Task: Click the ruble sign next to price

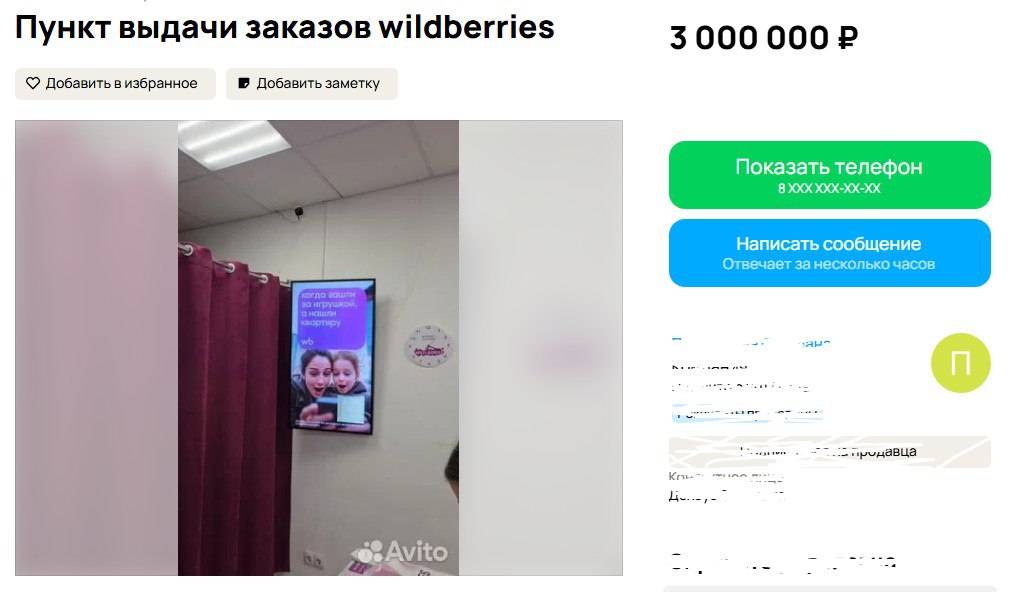Action: pyautogui.click(x=847, y=38)
